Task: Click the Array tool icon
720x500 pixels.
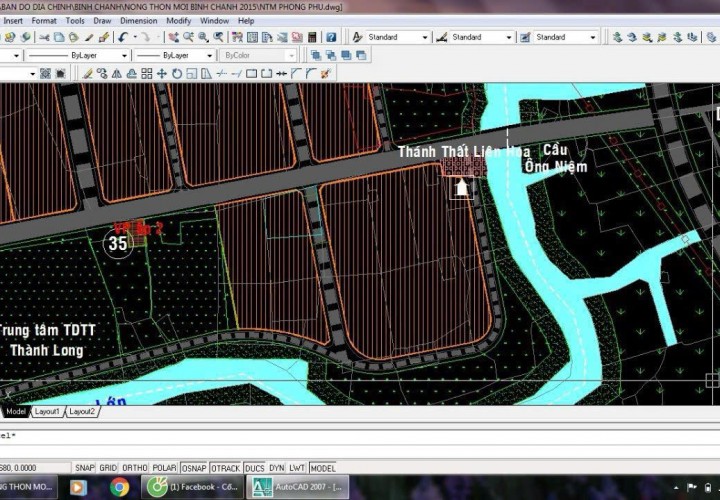Action: coord(147,74)
